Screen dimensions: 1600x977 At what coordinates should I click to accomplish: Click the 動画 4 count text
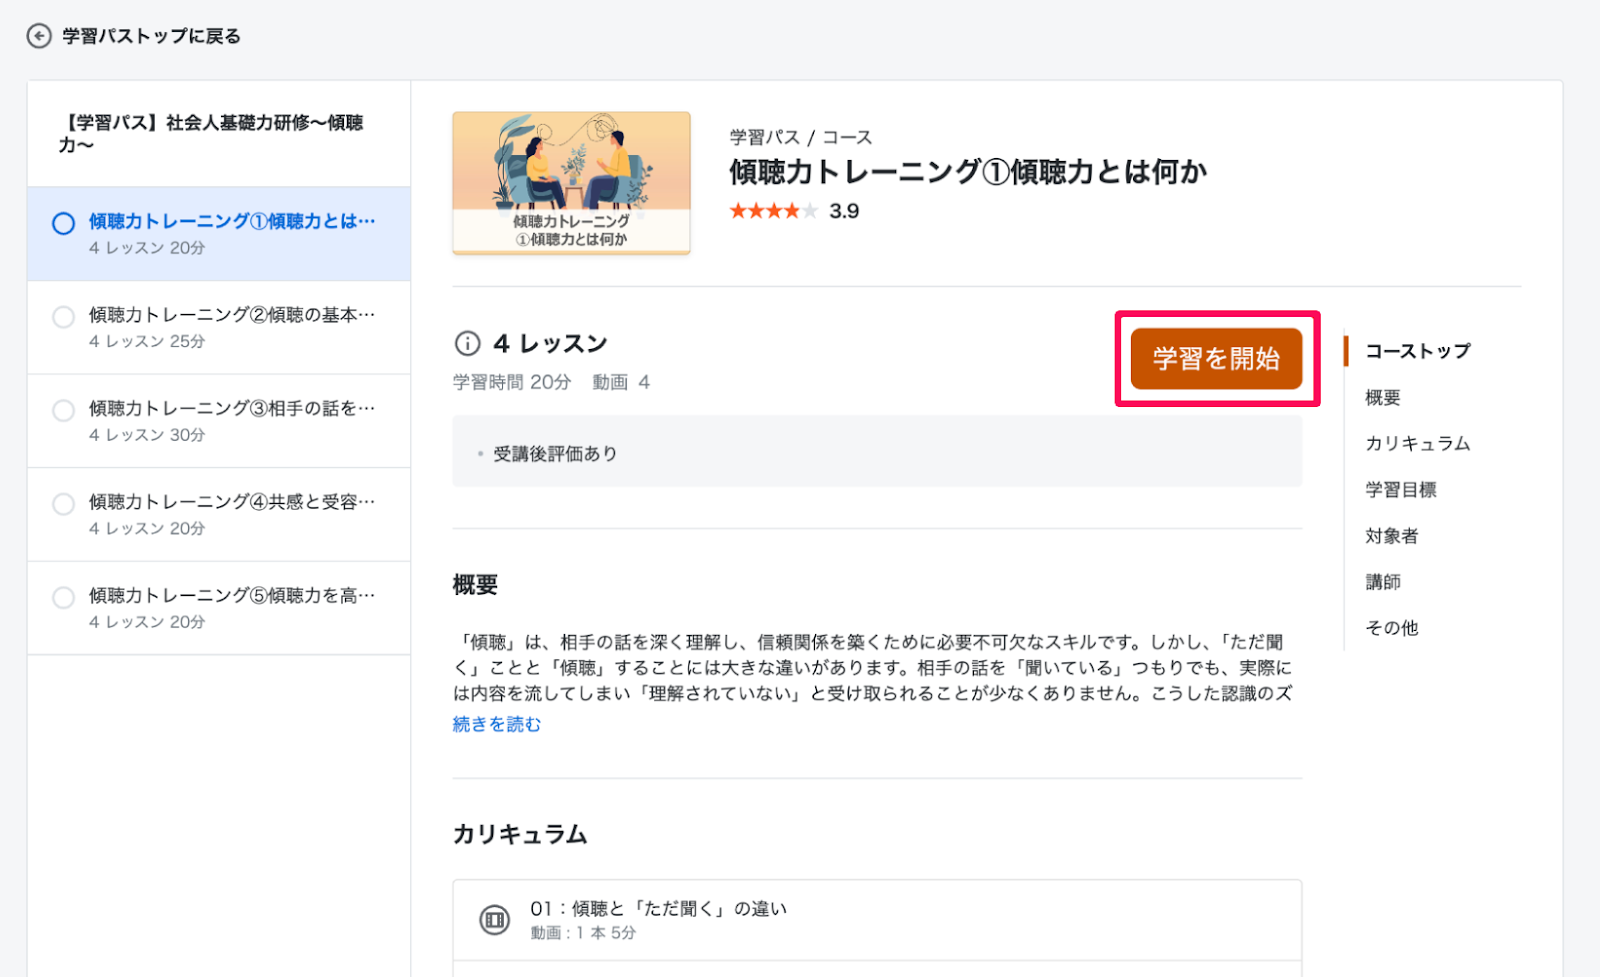[621, 382]
